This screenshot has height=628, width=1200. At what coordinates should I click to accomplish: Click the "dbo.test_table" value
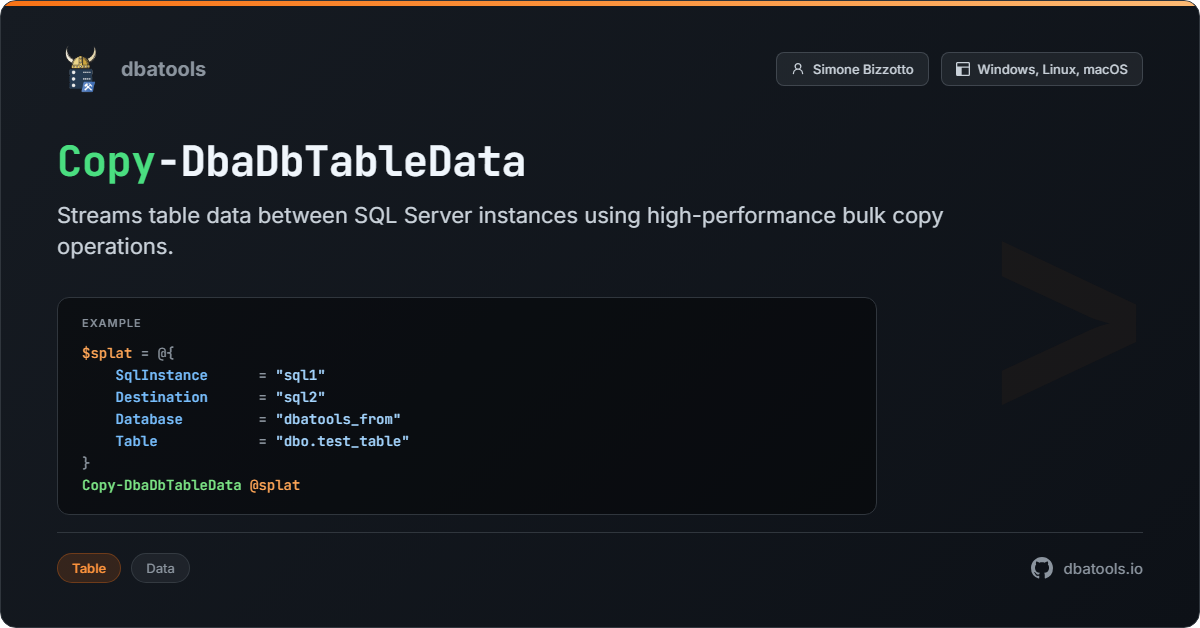coord(343,441)
